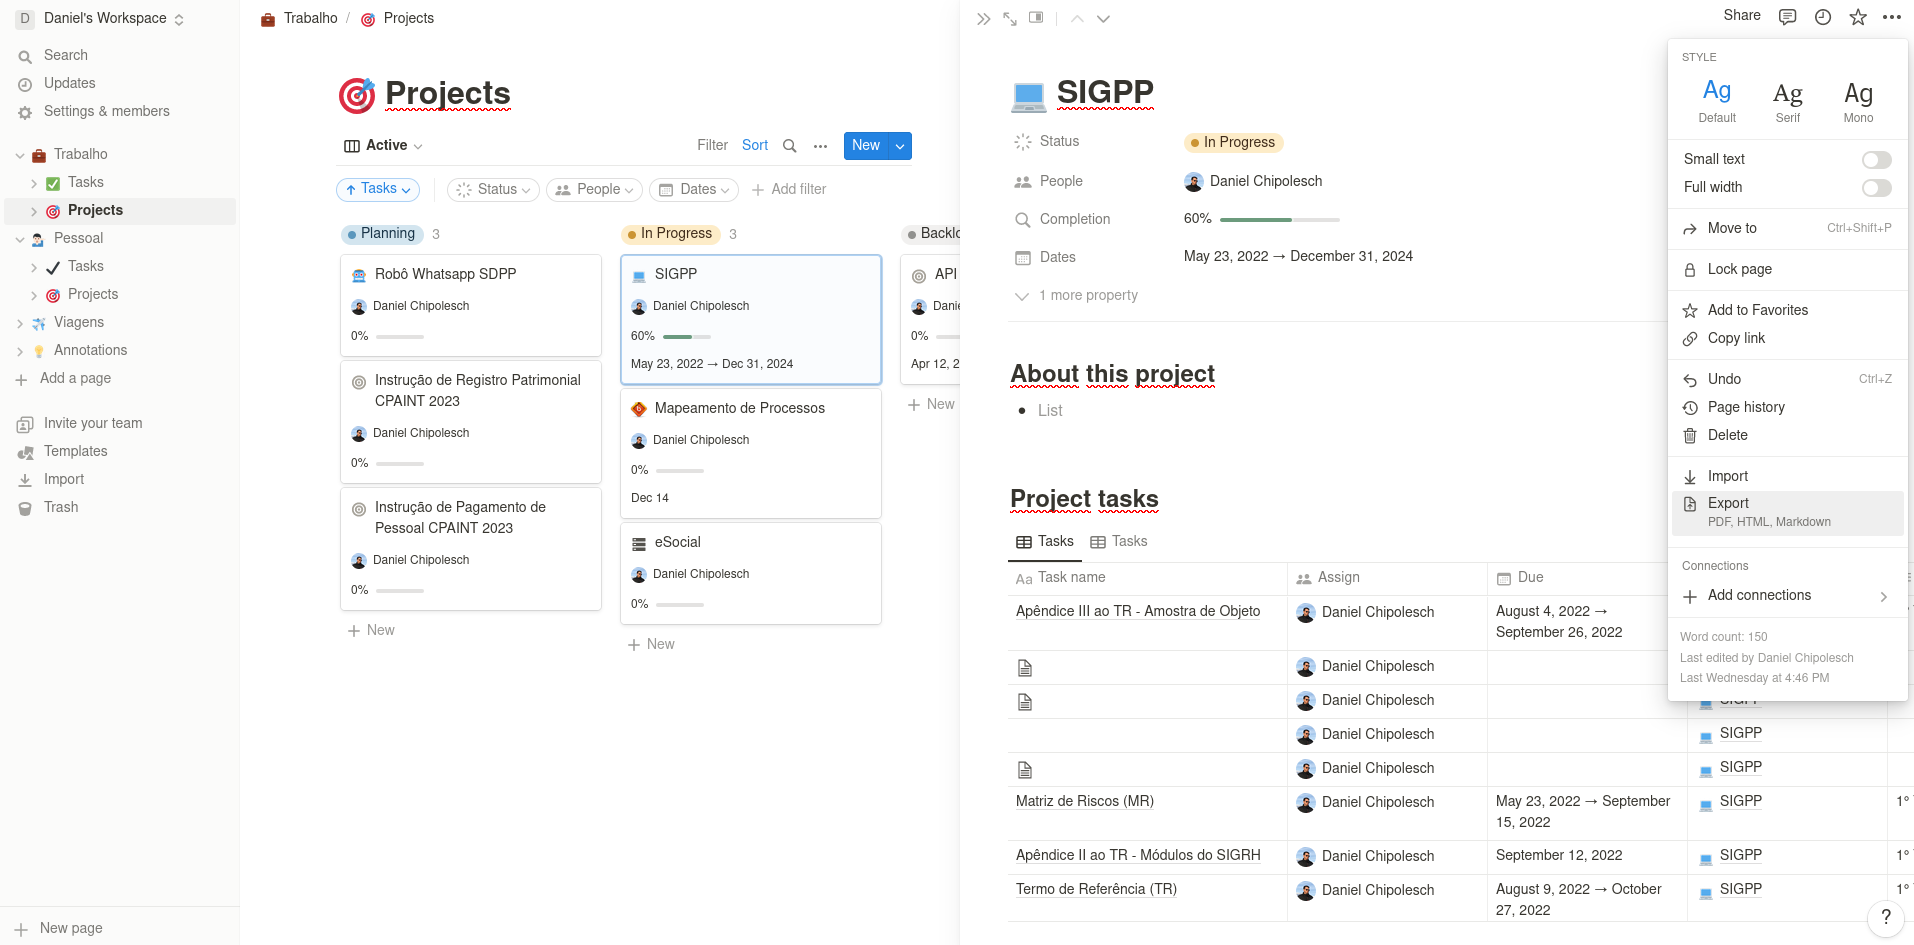View page history via the clock icon
The image size is (1914, 945).
1822,17
